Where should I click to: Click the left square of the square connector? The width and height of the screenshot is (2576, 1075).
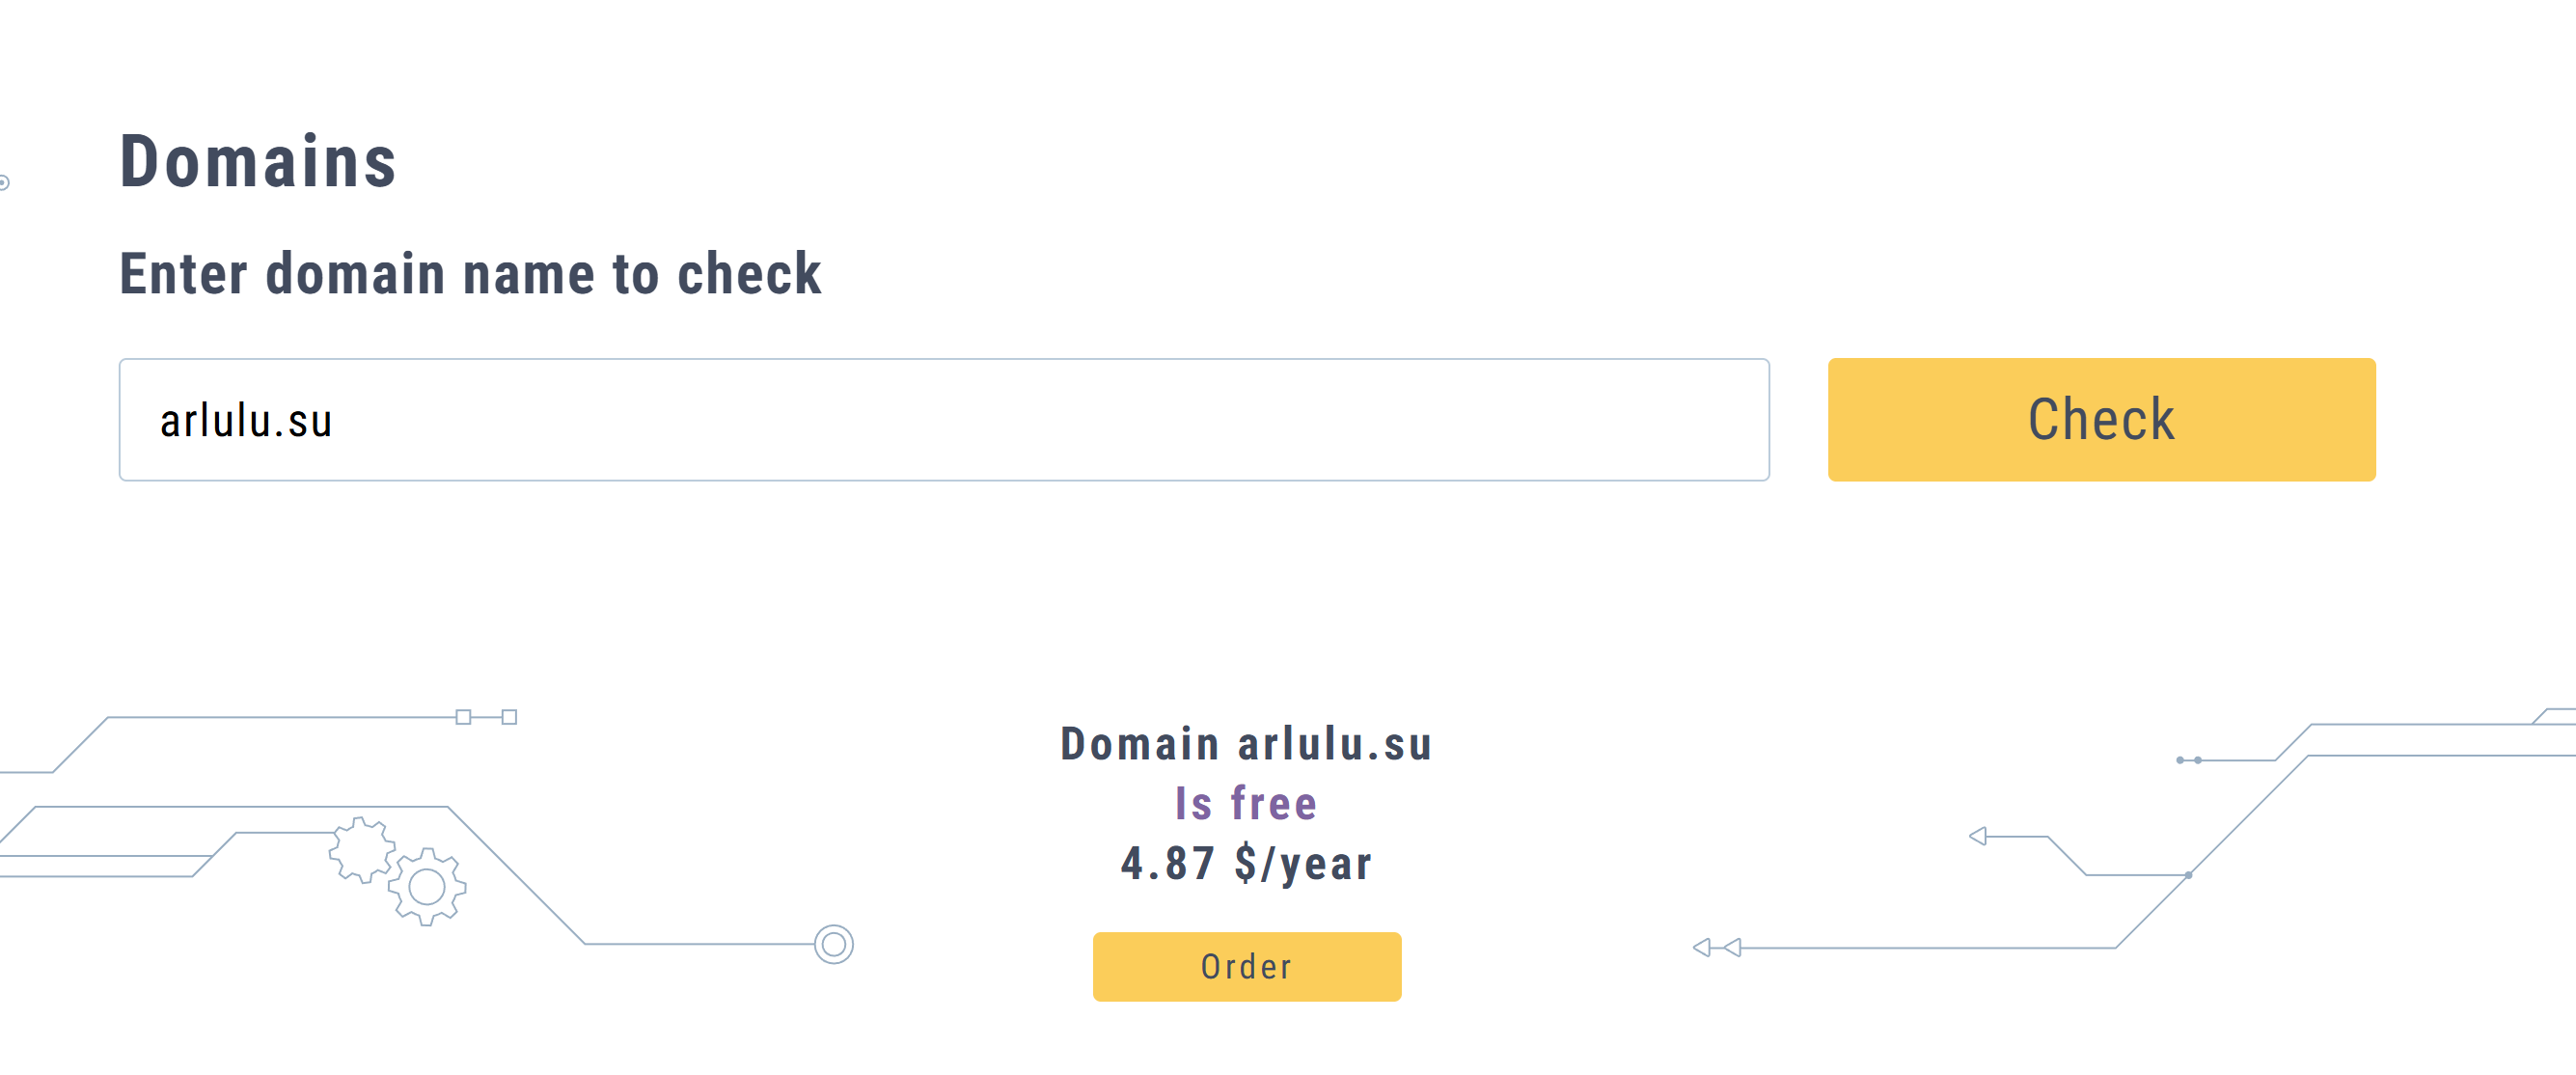[x=463, y=717]
